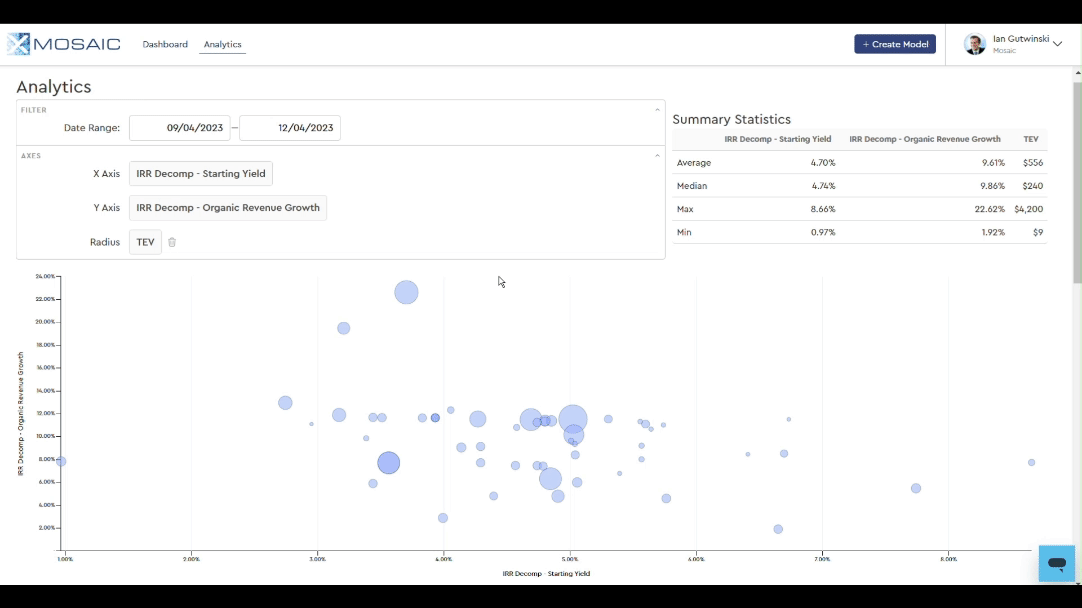Edit the end date 12/04/2023 field
The image size is (1082, 608).
(x=291, y=128)
